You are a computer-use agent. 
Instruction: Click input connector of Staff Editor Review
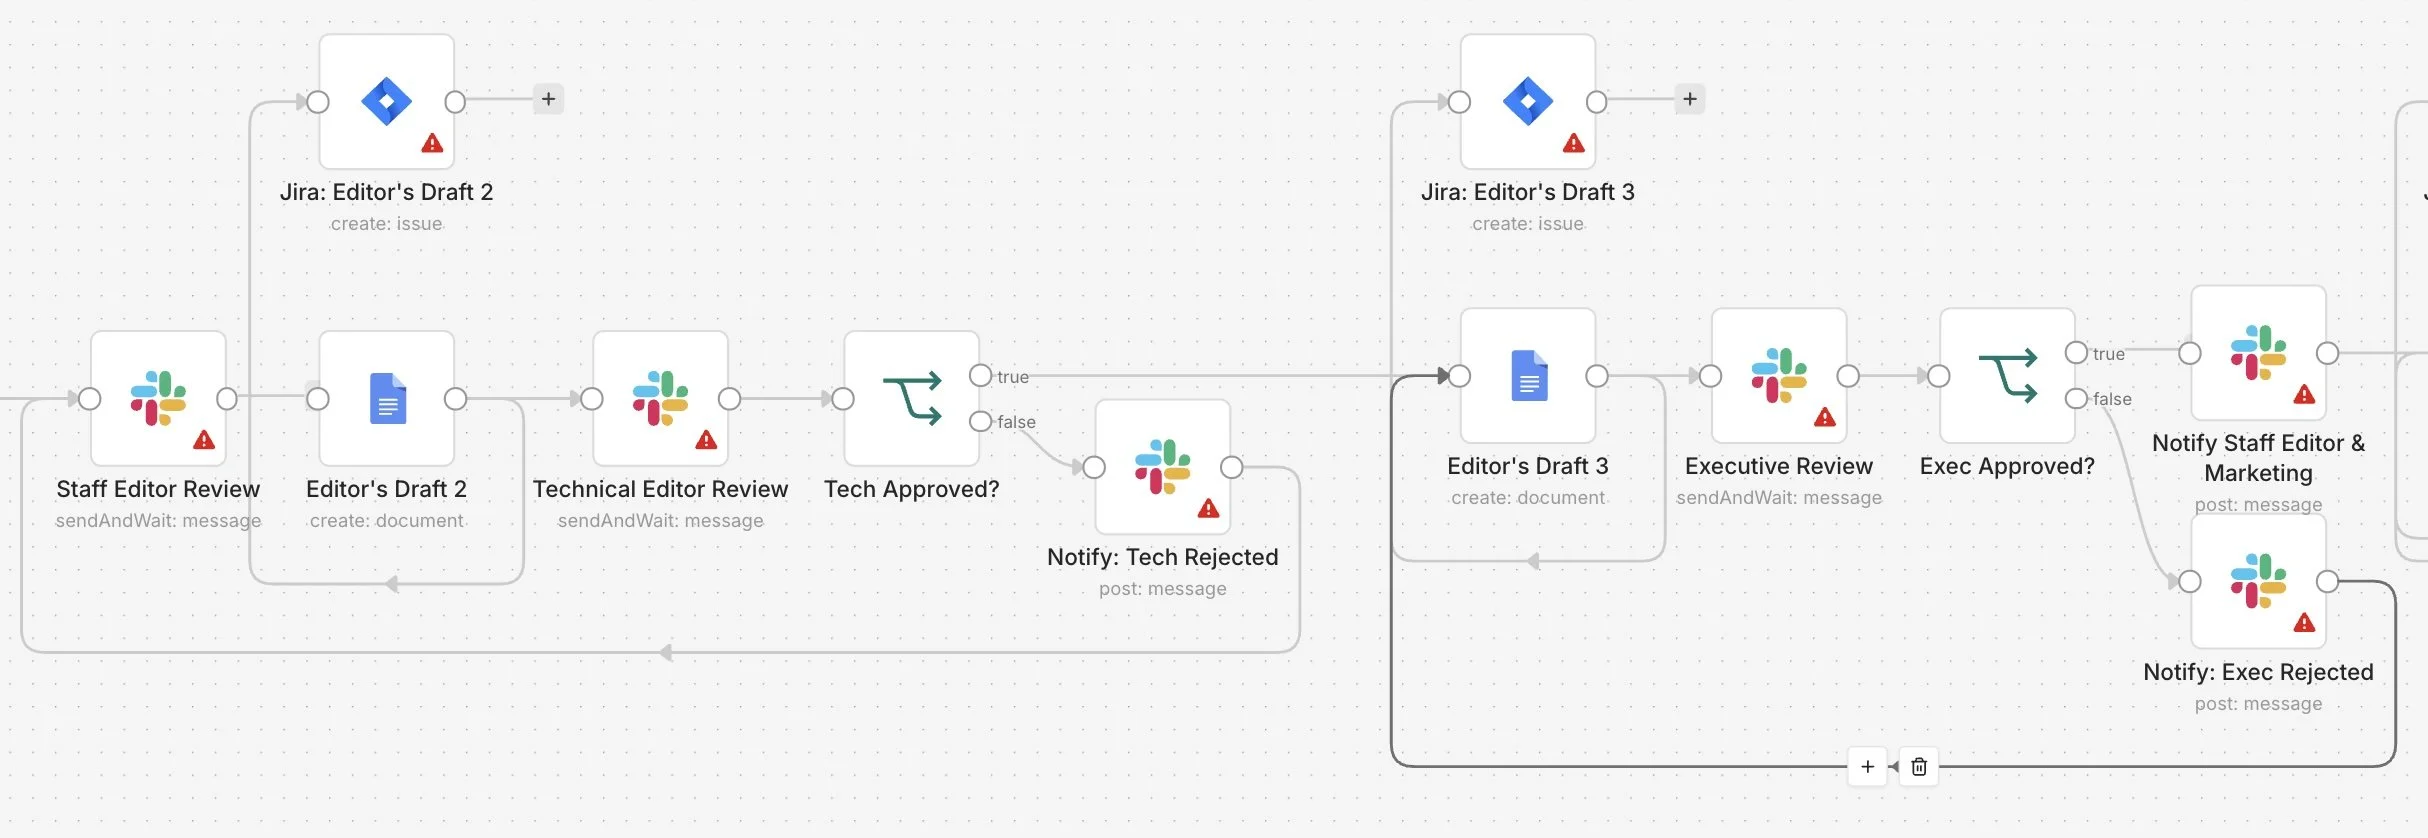point(90,399)
